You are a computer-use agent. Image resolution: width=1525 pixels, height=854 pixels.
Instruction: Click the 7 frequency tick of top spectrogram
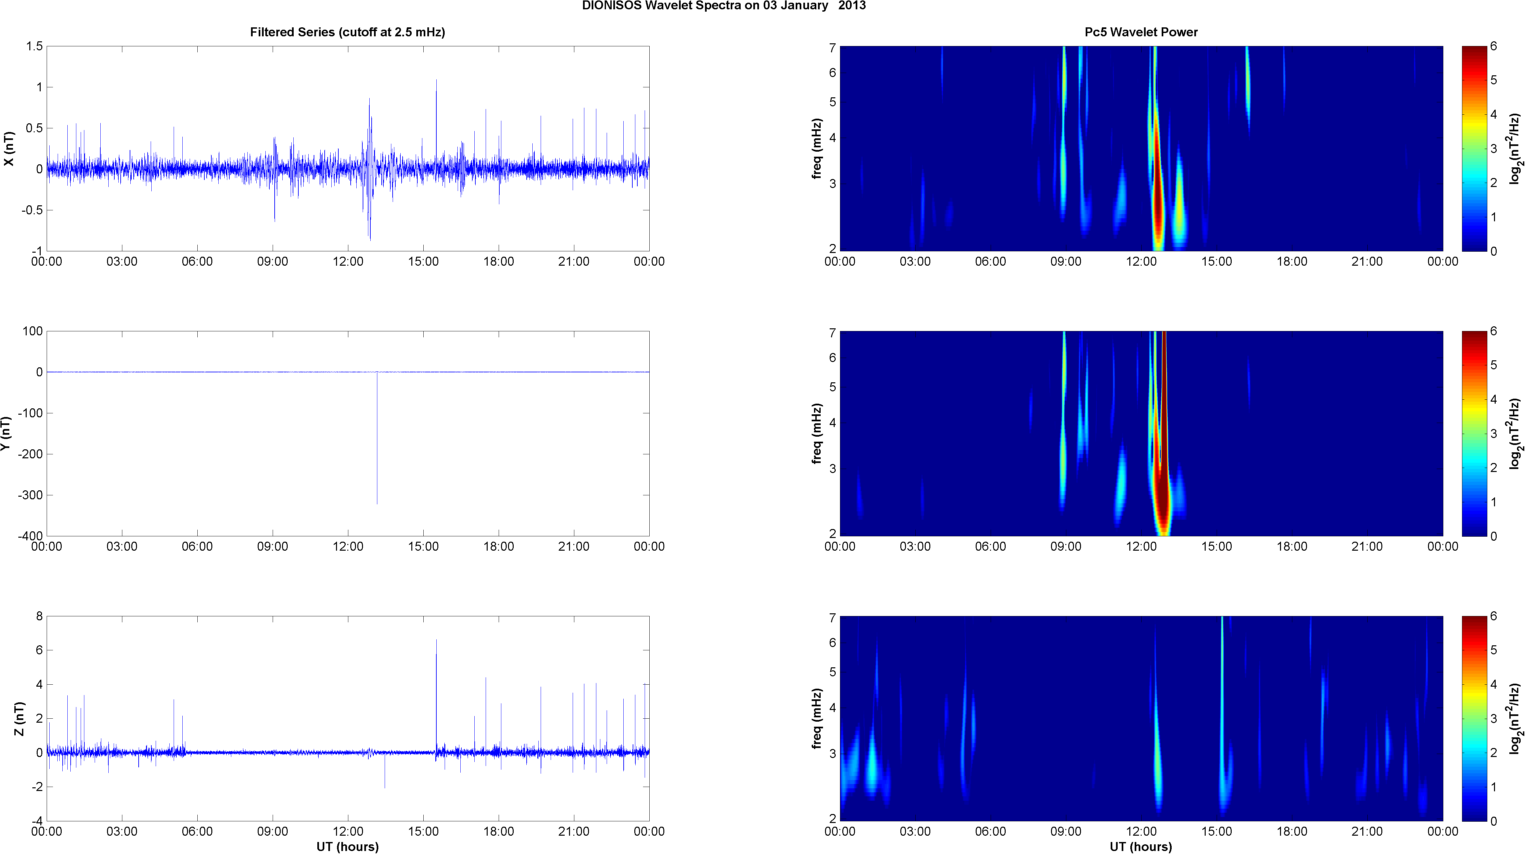coord(832,46)
